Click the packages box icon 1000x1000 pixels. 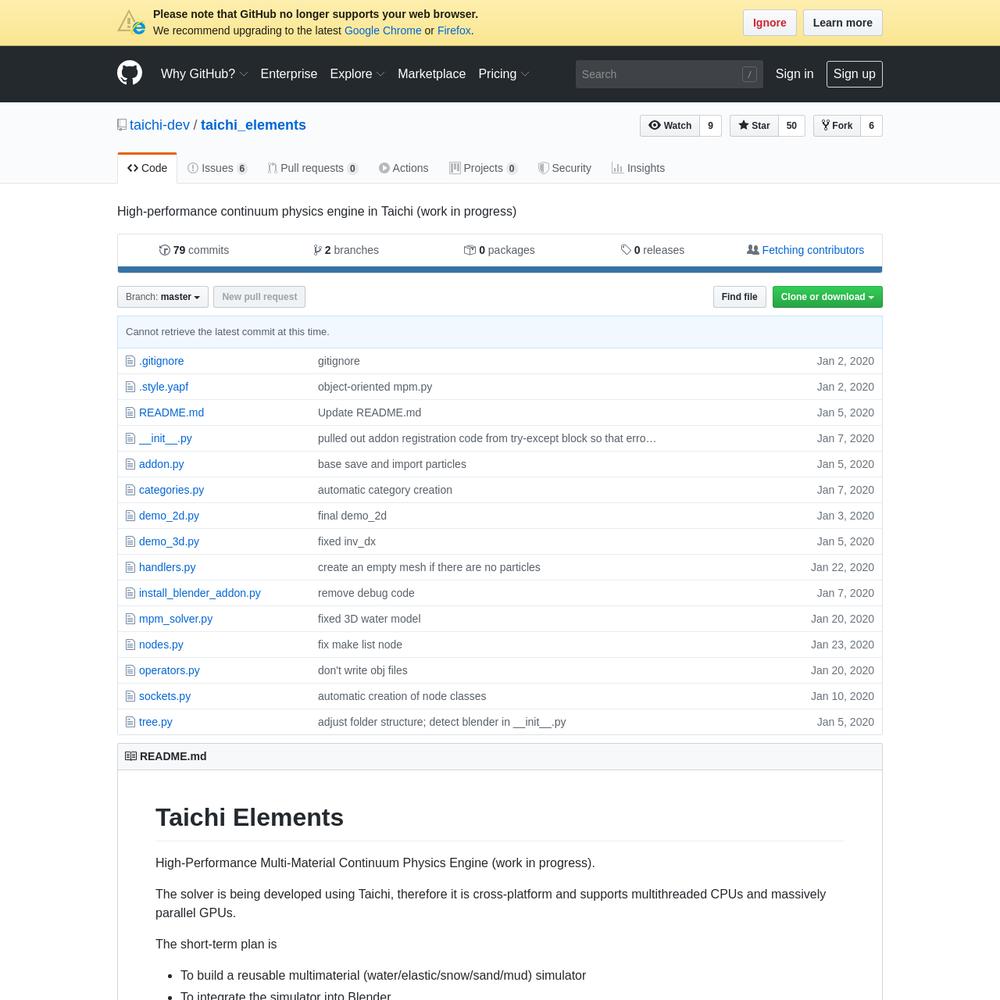470,250
